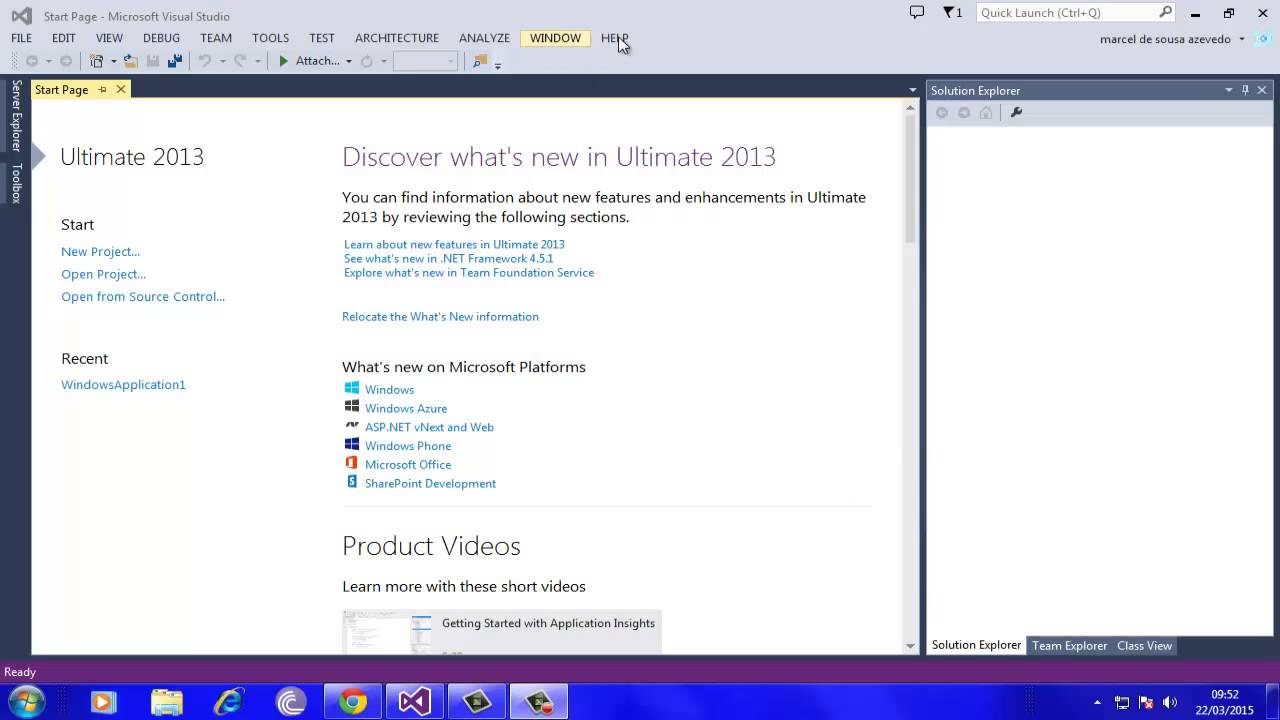Click the taskbar volume speaker icon

[1169, 702]
